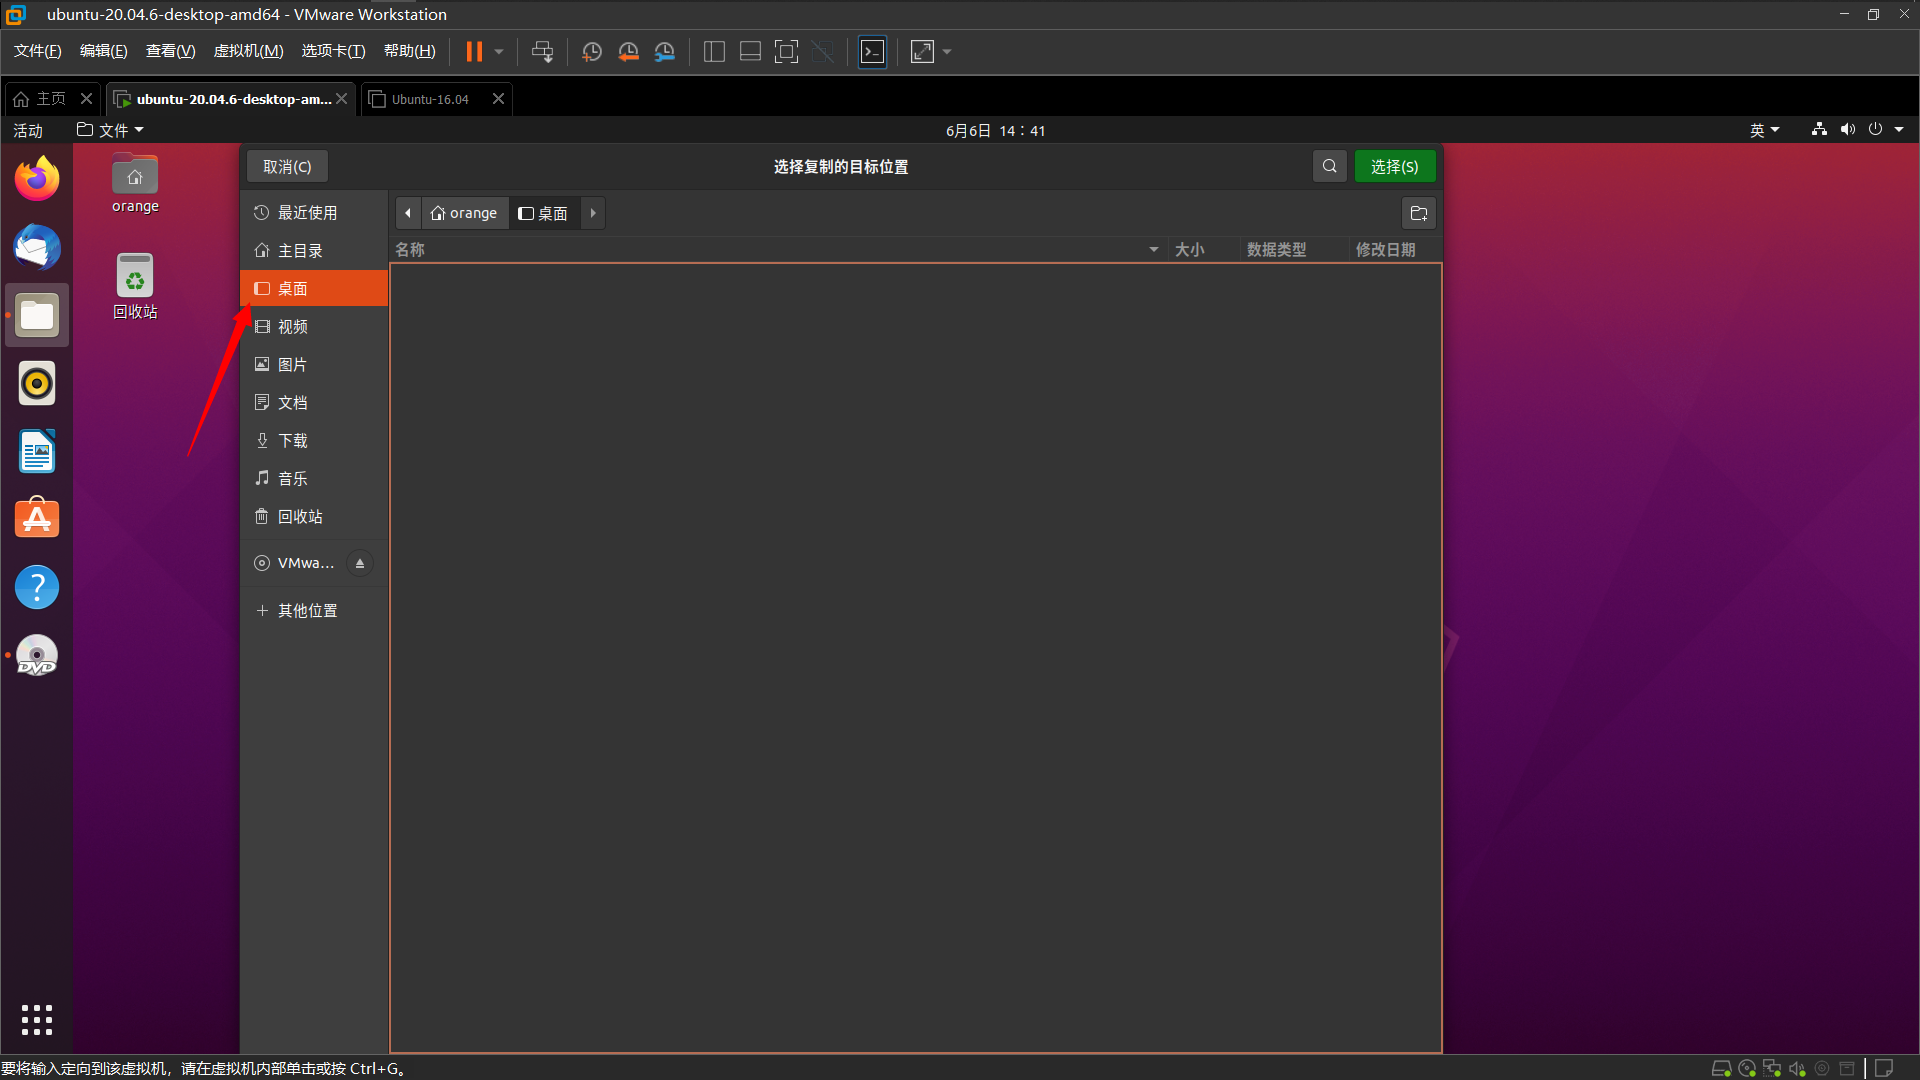Toggle the sound device status icon
The height and width of the screenshot is (1080, 1920).
(1798, 1068)
